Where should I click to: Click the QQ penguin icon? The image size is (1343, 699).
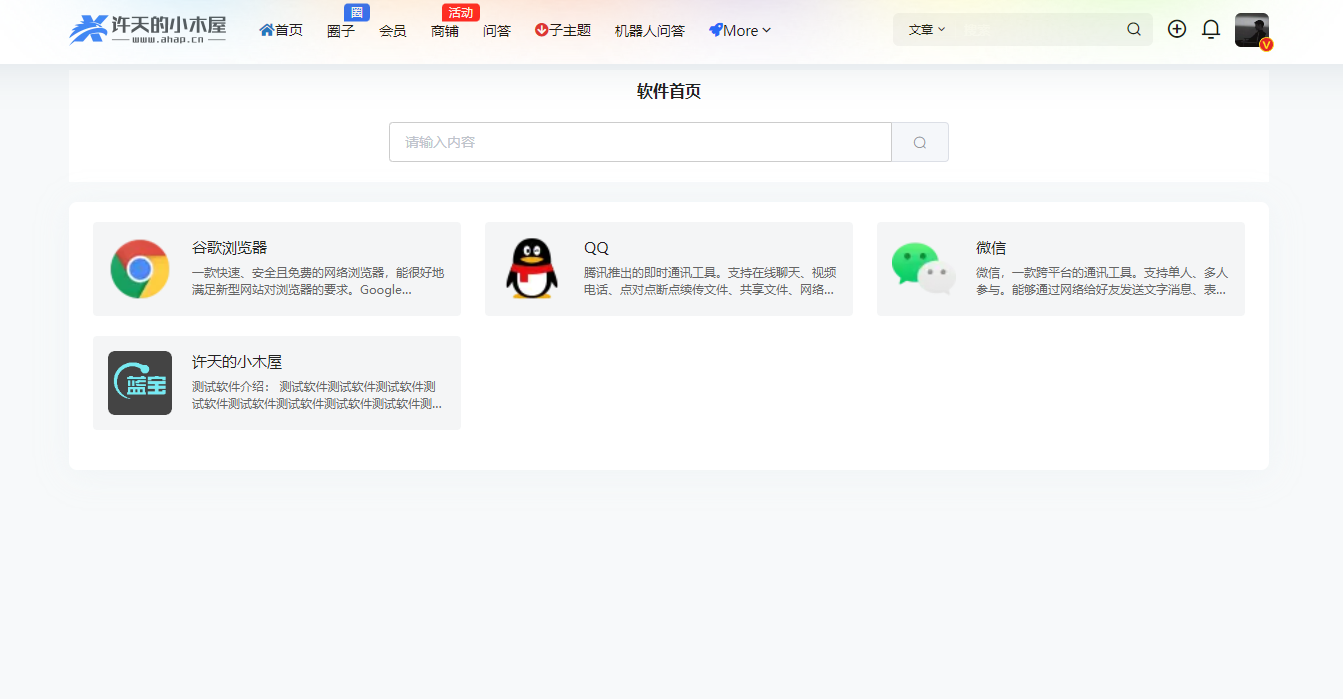(531, 269)
